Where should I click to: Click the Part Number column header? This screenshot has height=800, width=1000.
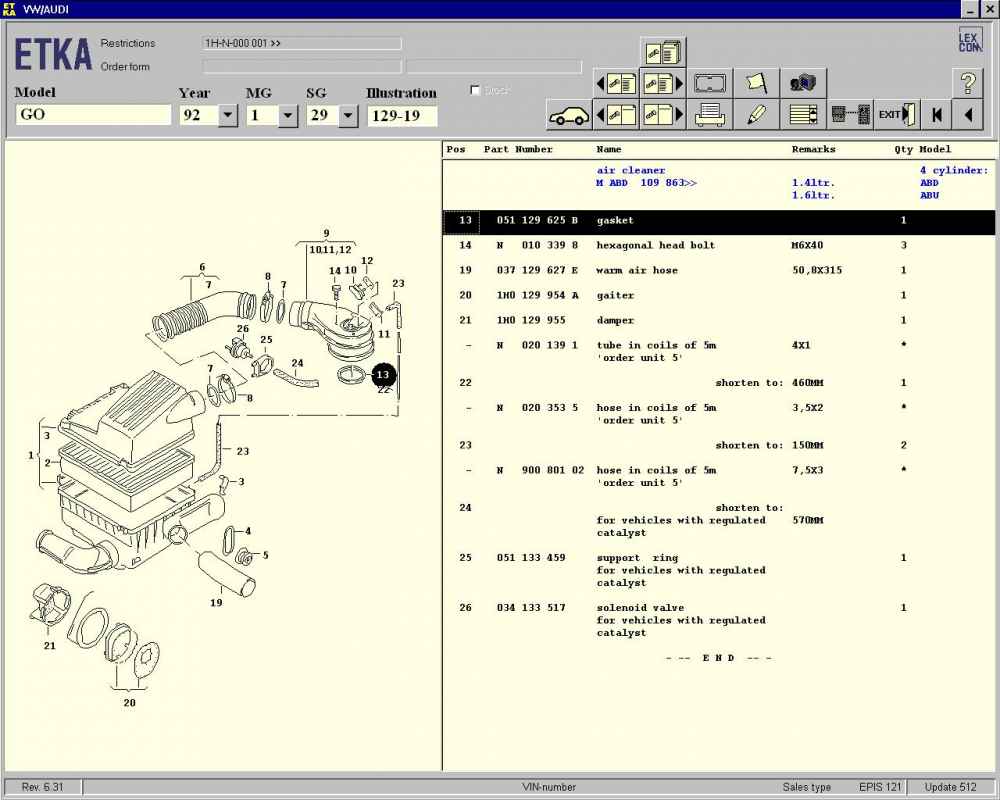(518, 149)
